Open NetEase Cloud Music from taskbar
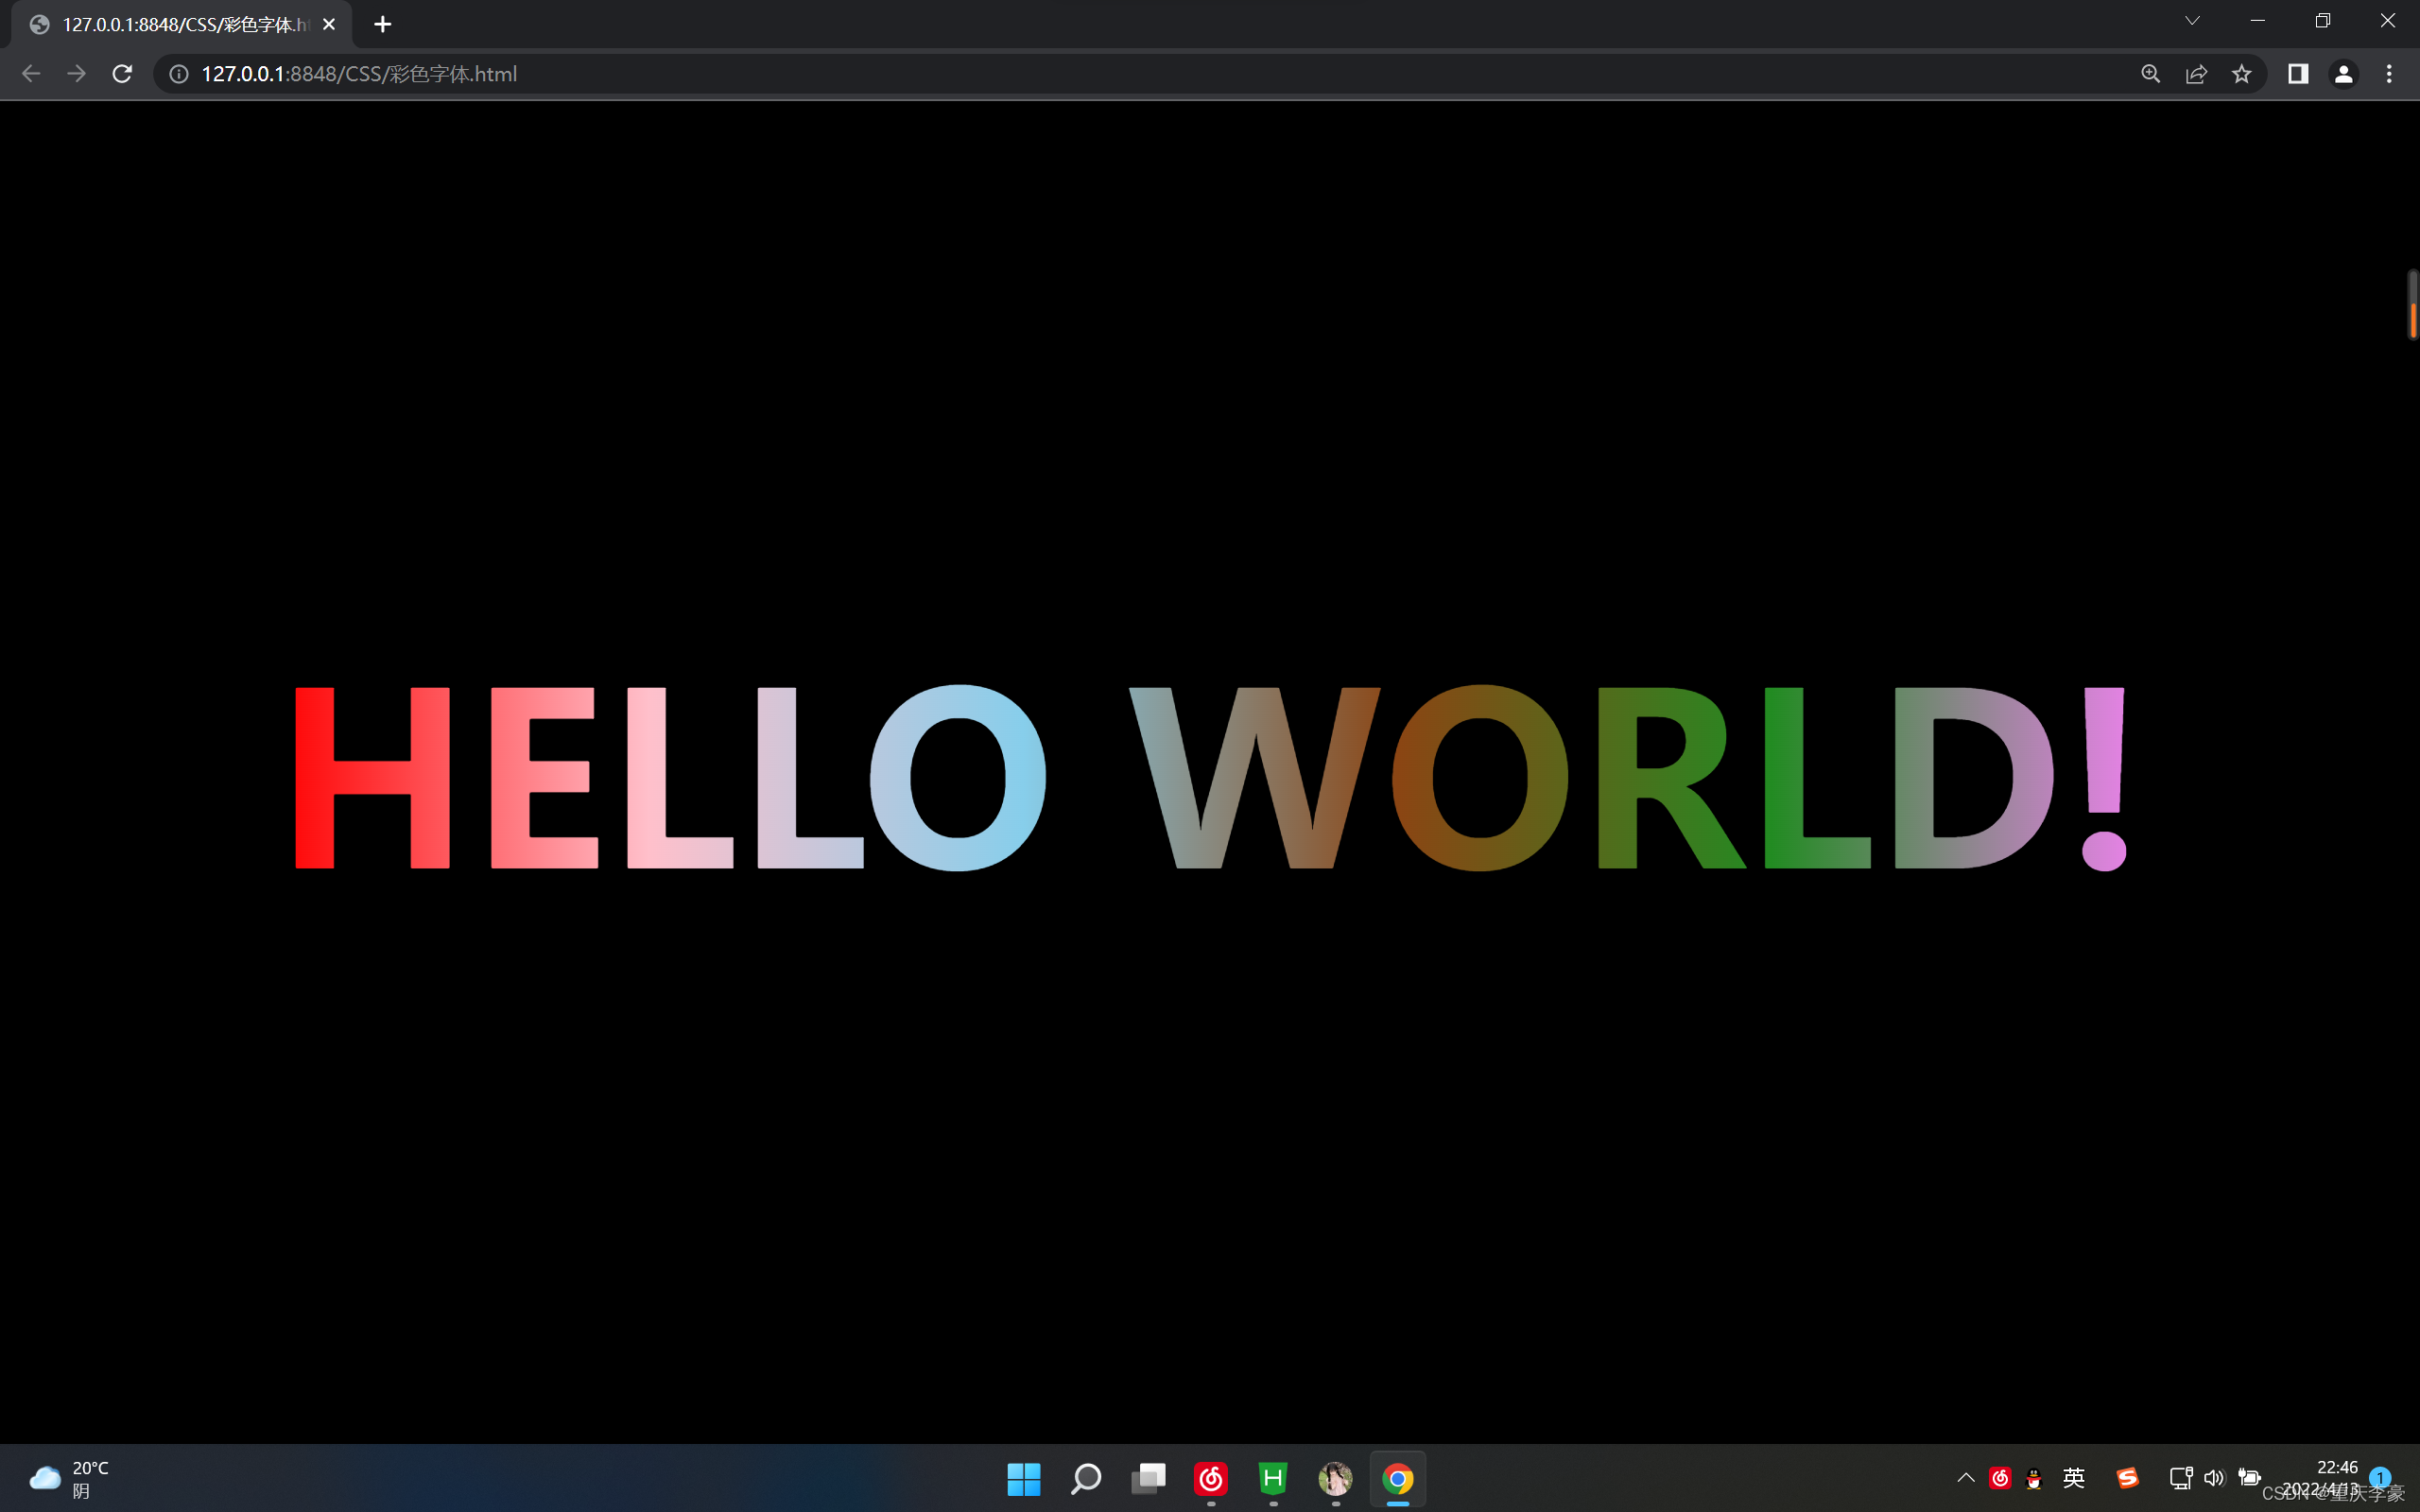 (x=1210, y=1478)
